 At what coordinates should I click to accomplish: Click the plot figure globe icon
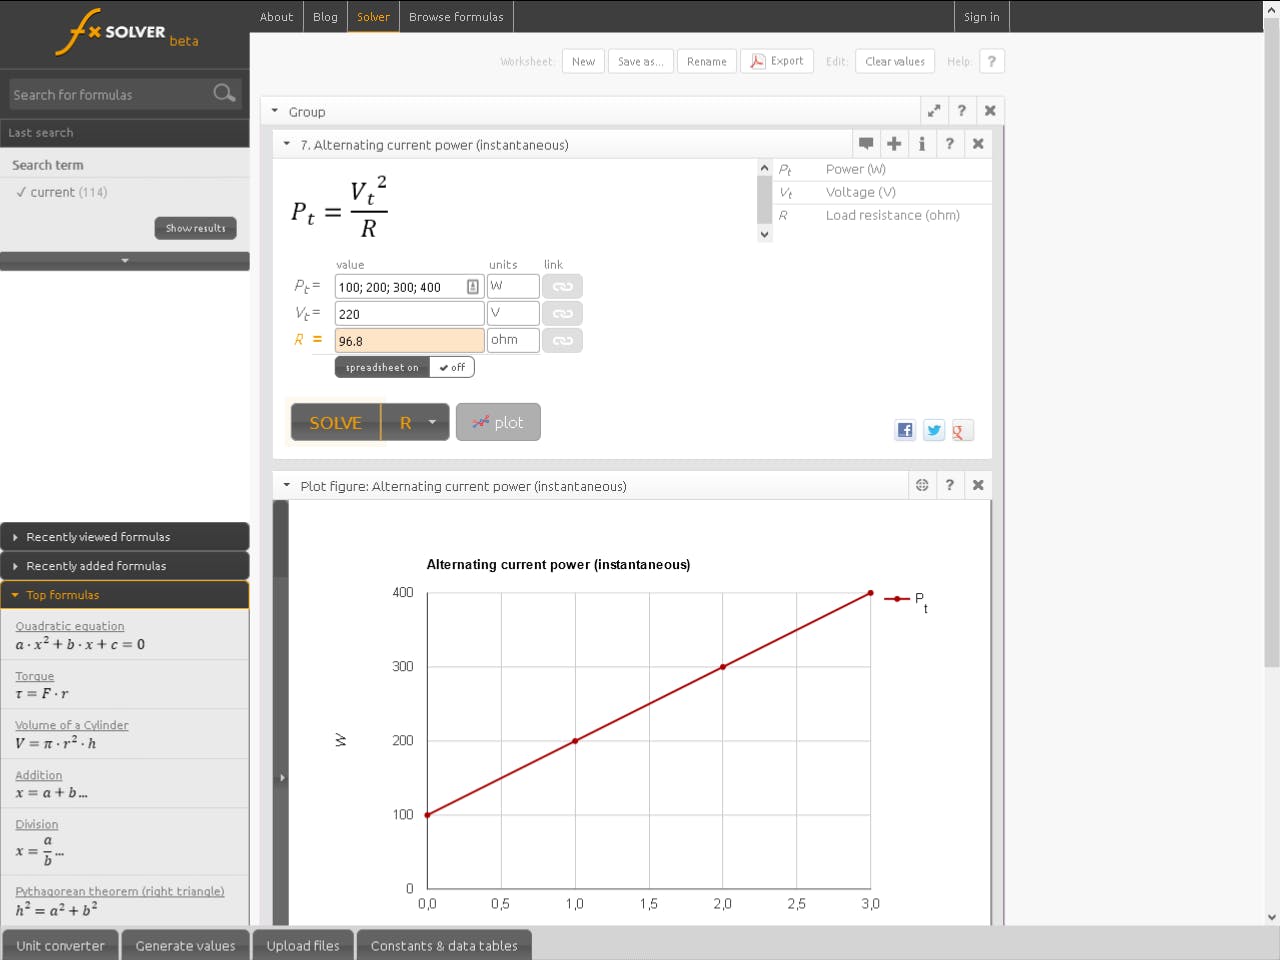(922, 485)
